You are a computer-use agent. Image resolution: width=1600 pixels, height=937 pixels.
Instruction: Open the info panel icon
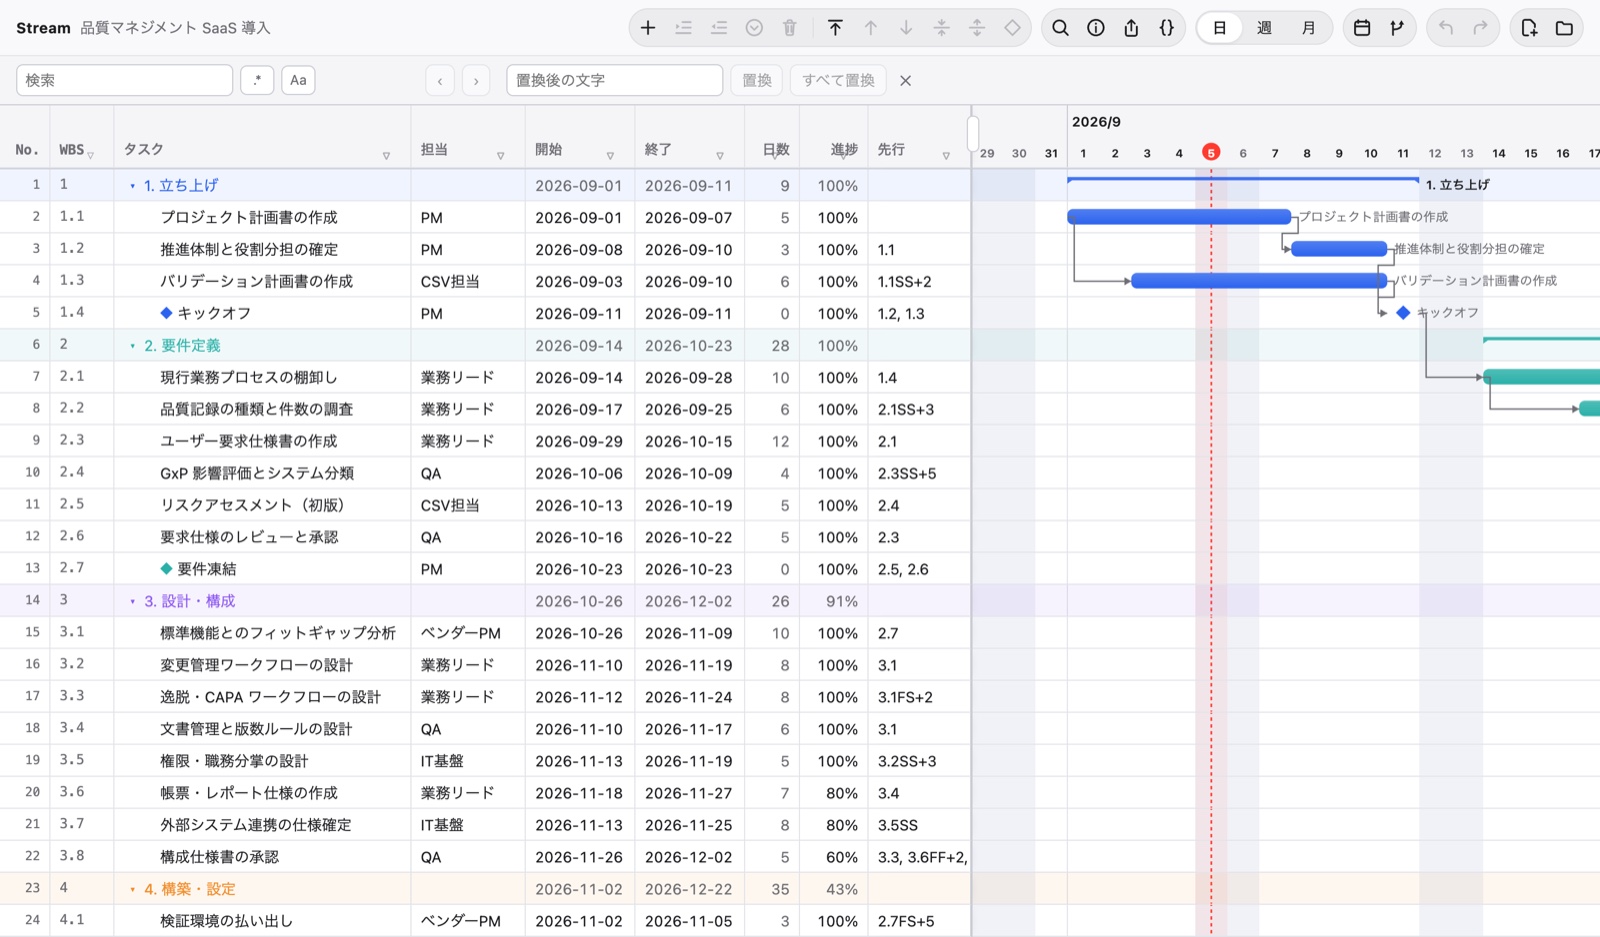click(1096, 28)
